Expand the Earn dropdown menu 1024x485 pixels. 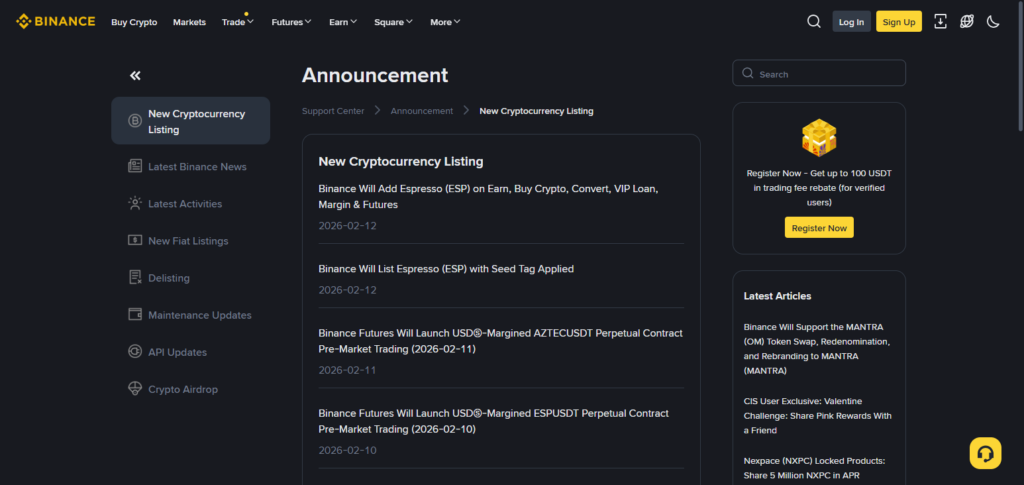click(x=343, y=22)
